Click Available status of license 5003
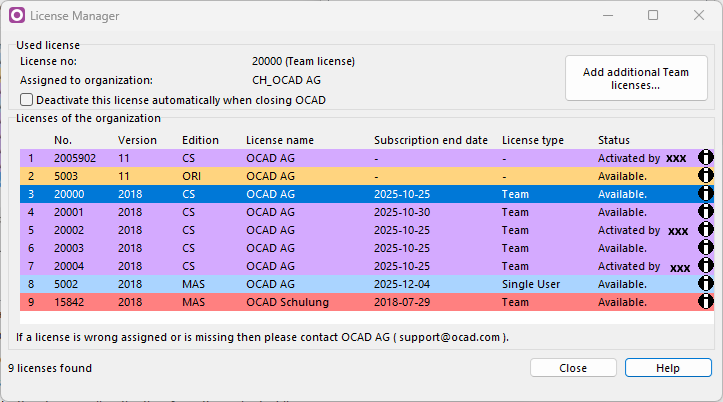Screen dimensions: 723x402 [622, 176]
